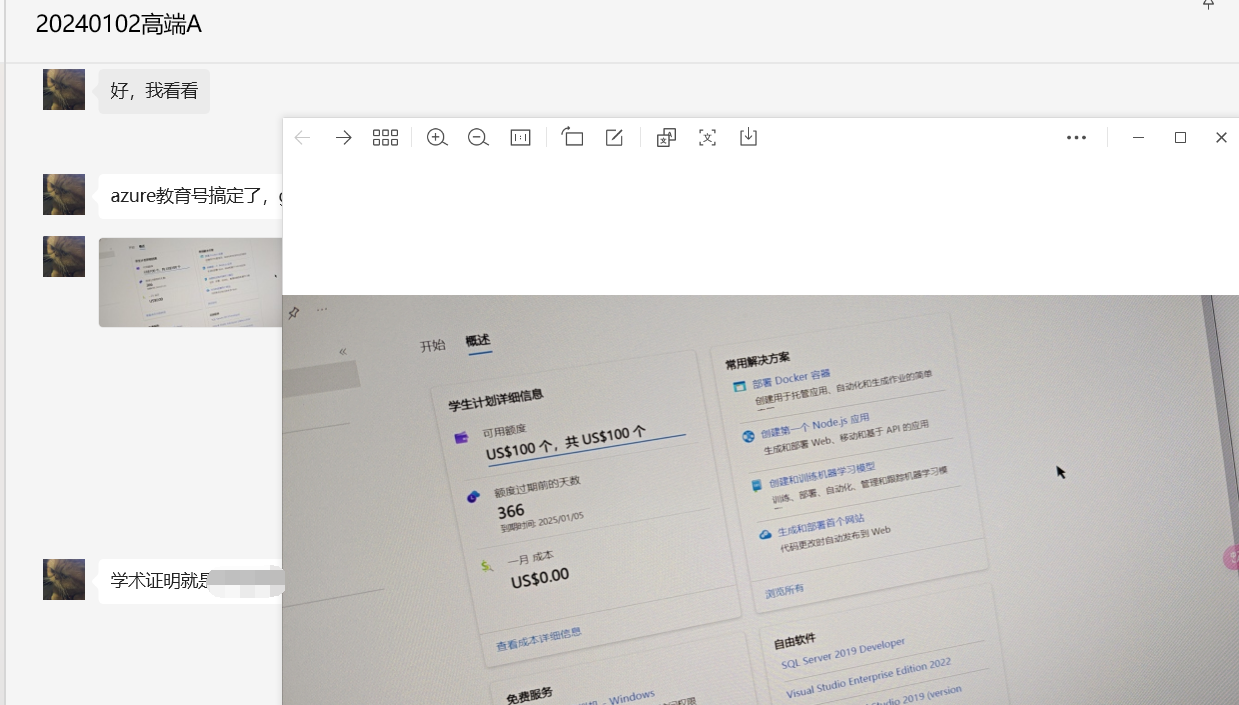Save the image with download icon
The height and width of the screenshot is (705, 1239).
tap(748, 137)
